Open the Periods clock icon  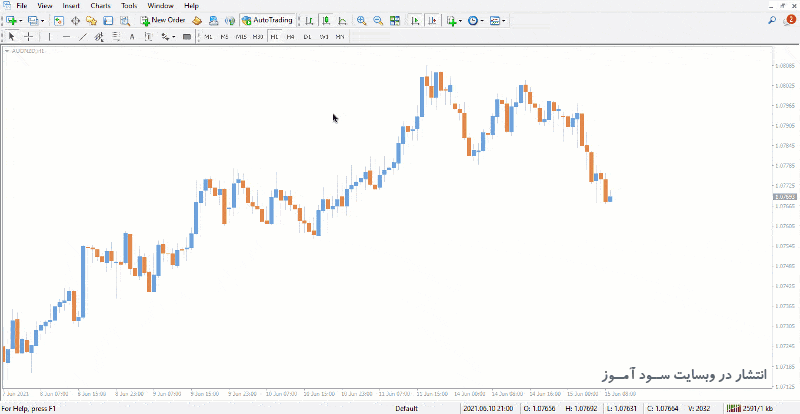[x=473, y=20]
